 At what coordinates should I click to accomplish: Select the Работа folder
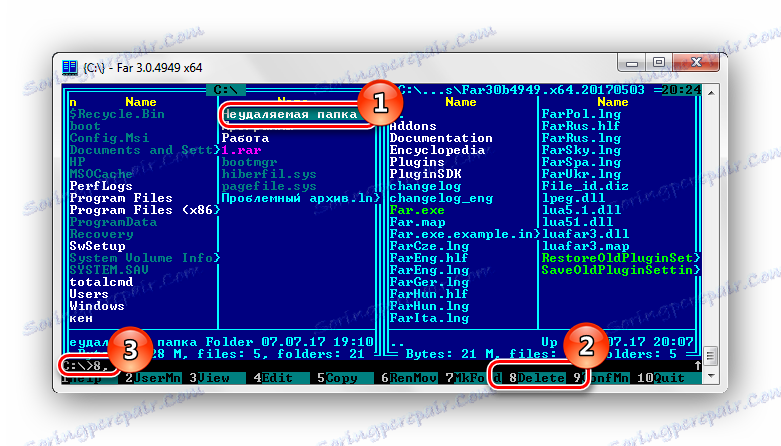[x=245, y=138]
